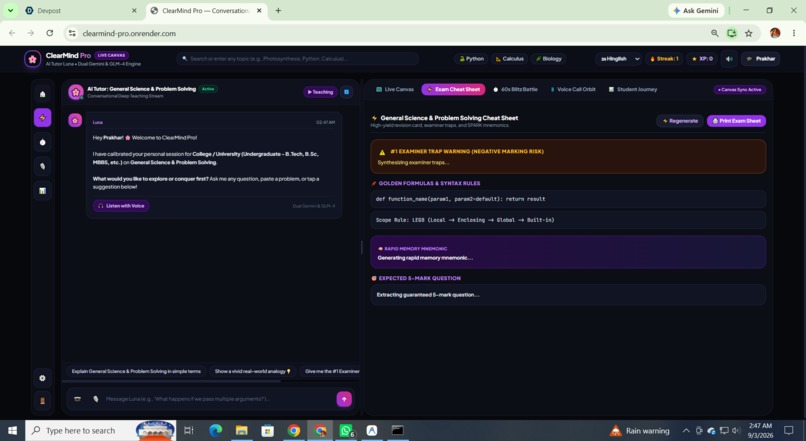Click the view site information icon
806x441 pixels.
click(x=72, y=33)
